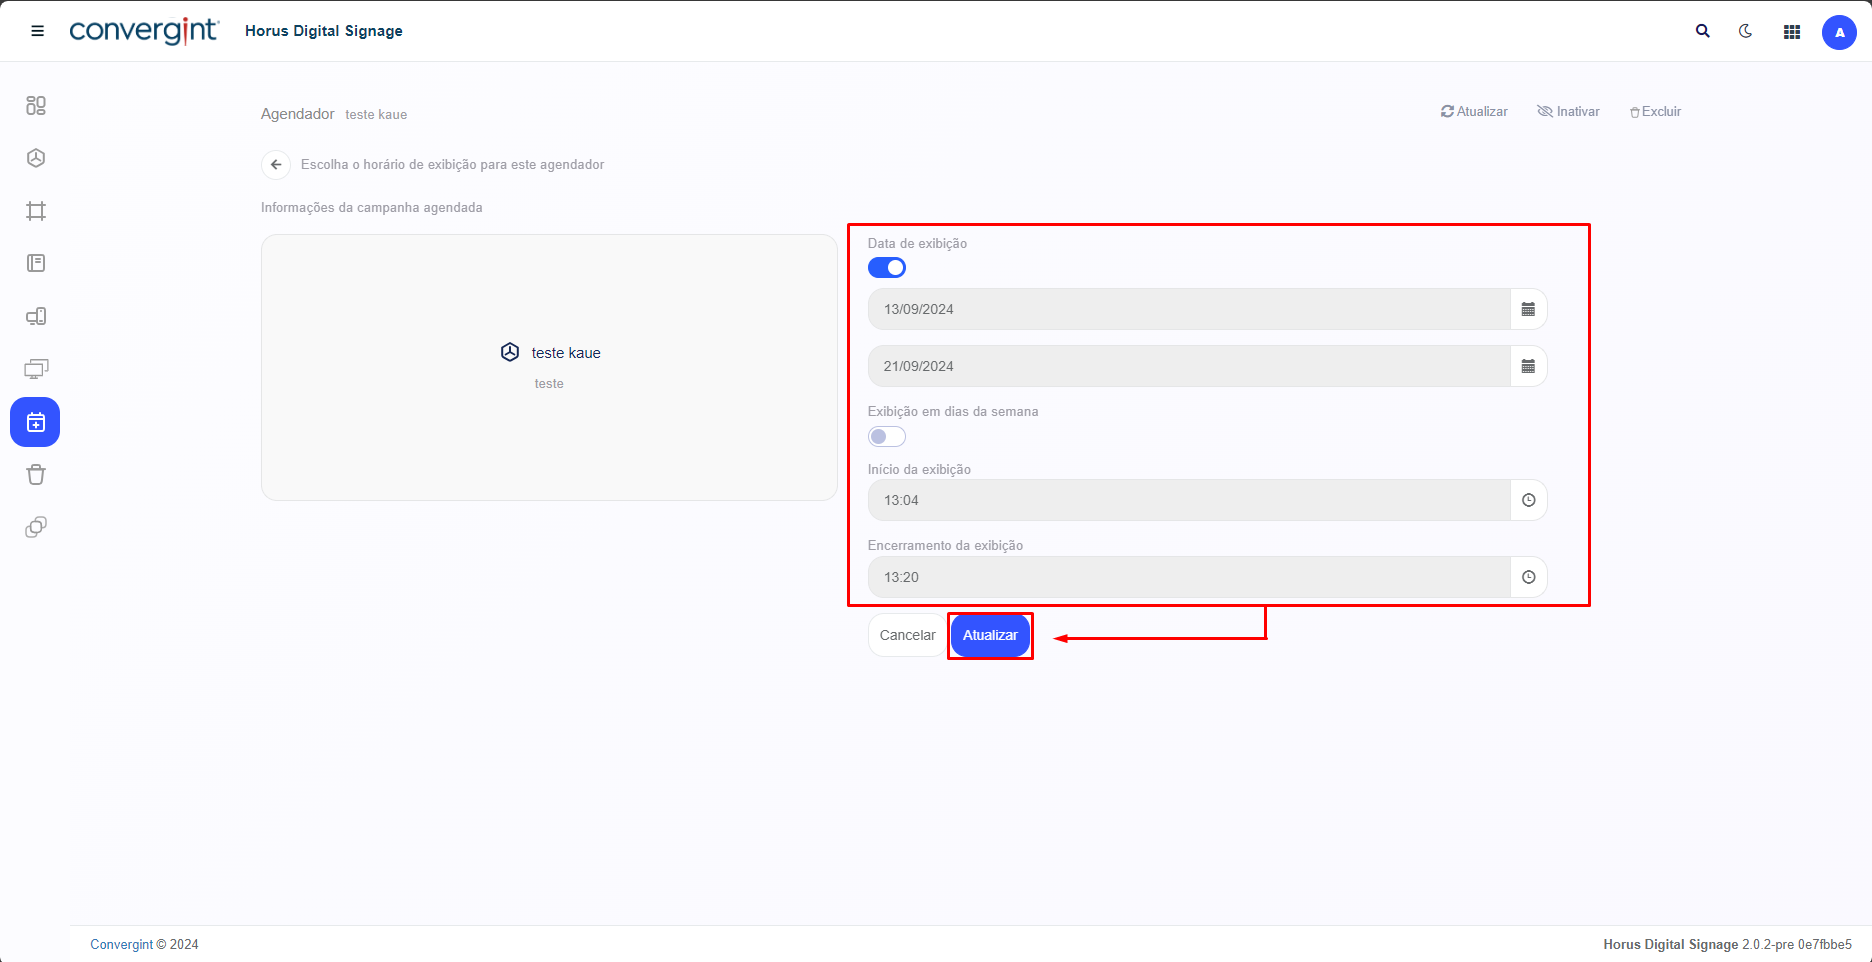Viewport: 1872px width, 962px height.
Task: Open the trash bin sidebar icon
Action: 36,475
